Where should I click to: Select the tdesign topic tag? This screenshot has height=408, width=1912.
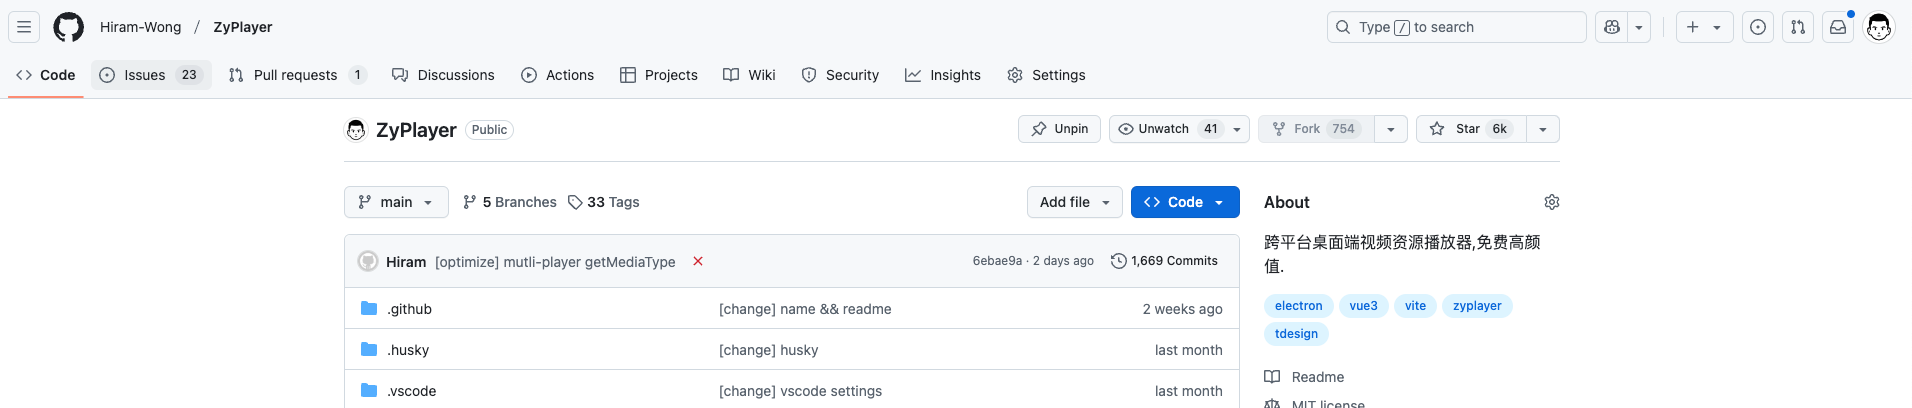(1296, 334)
